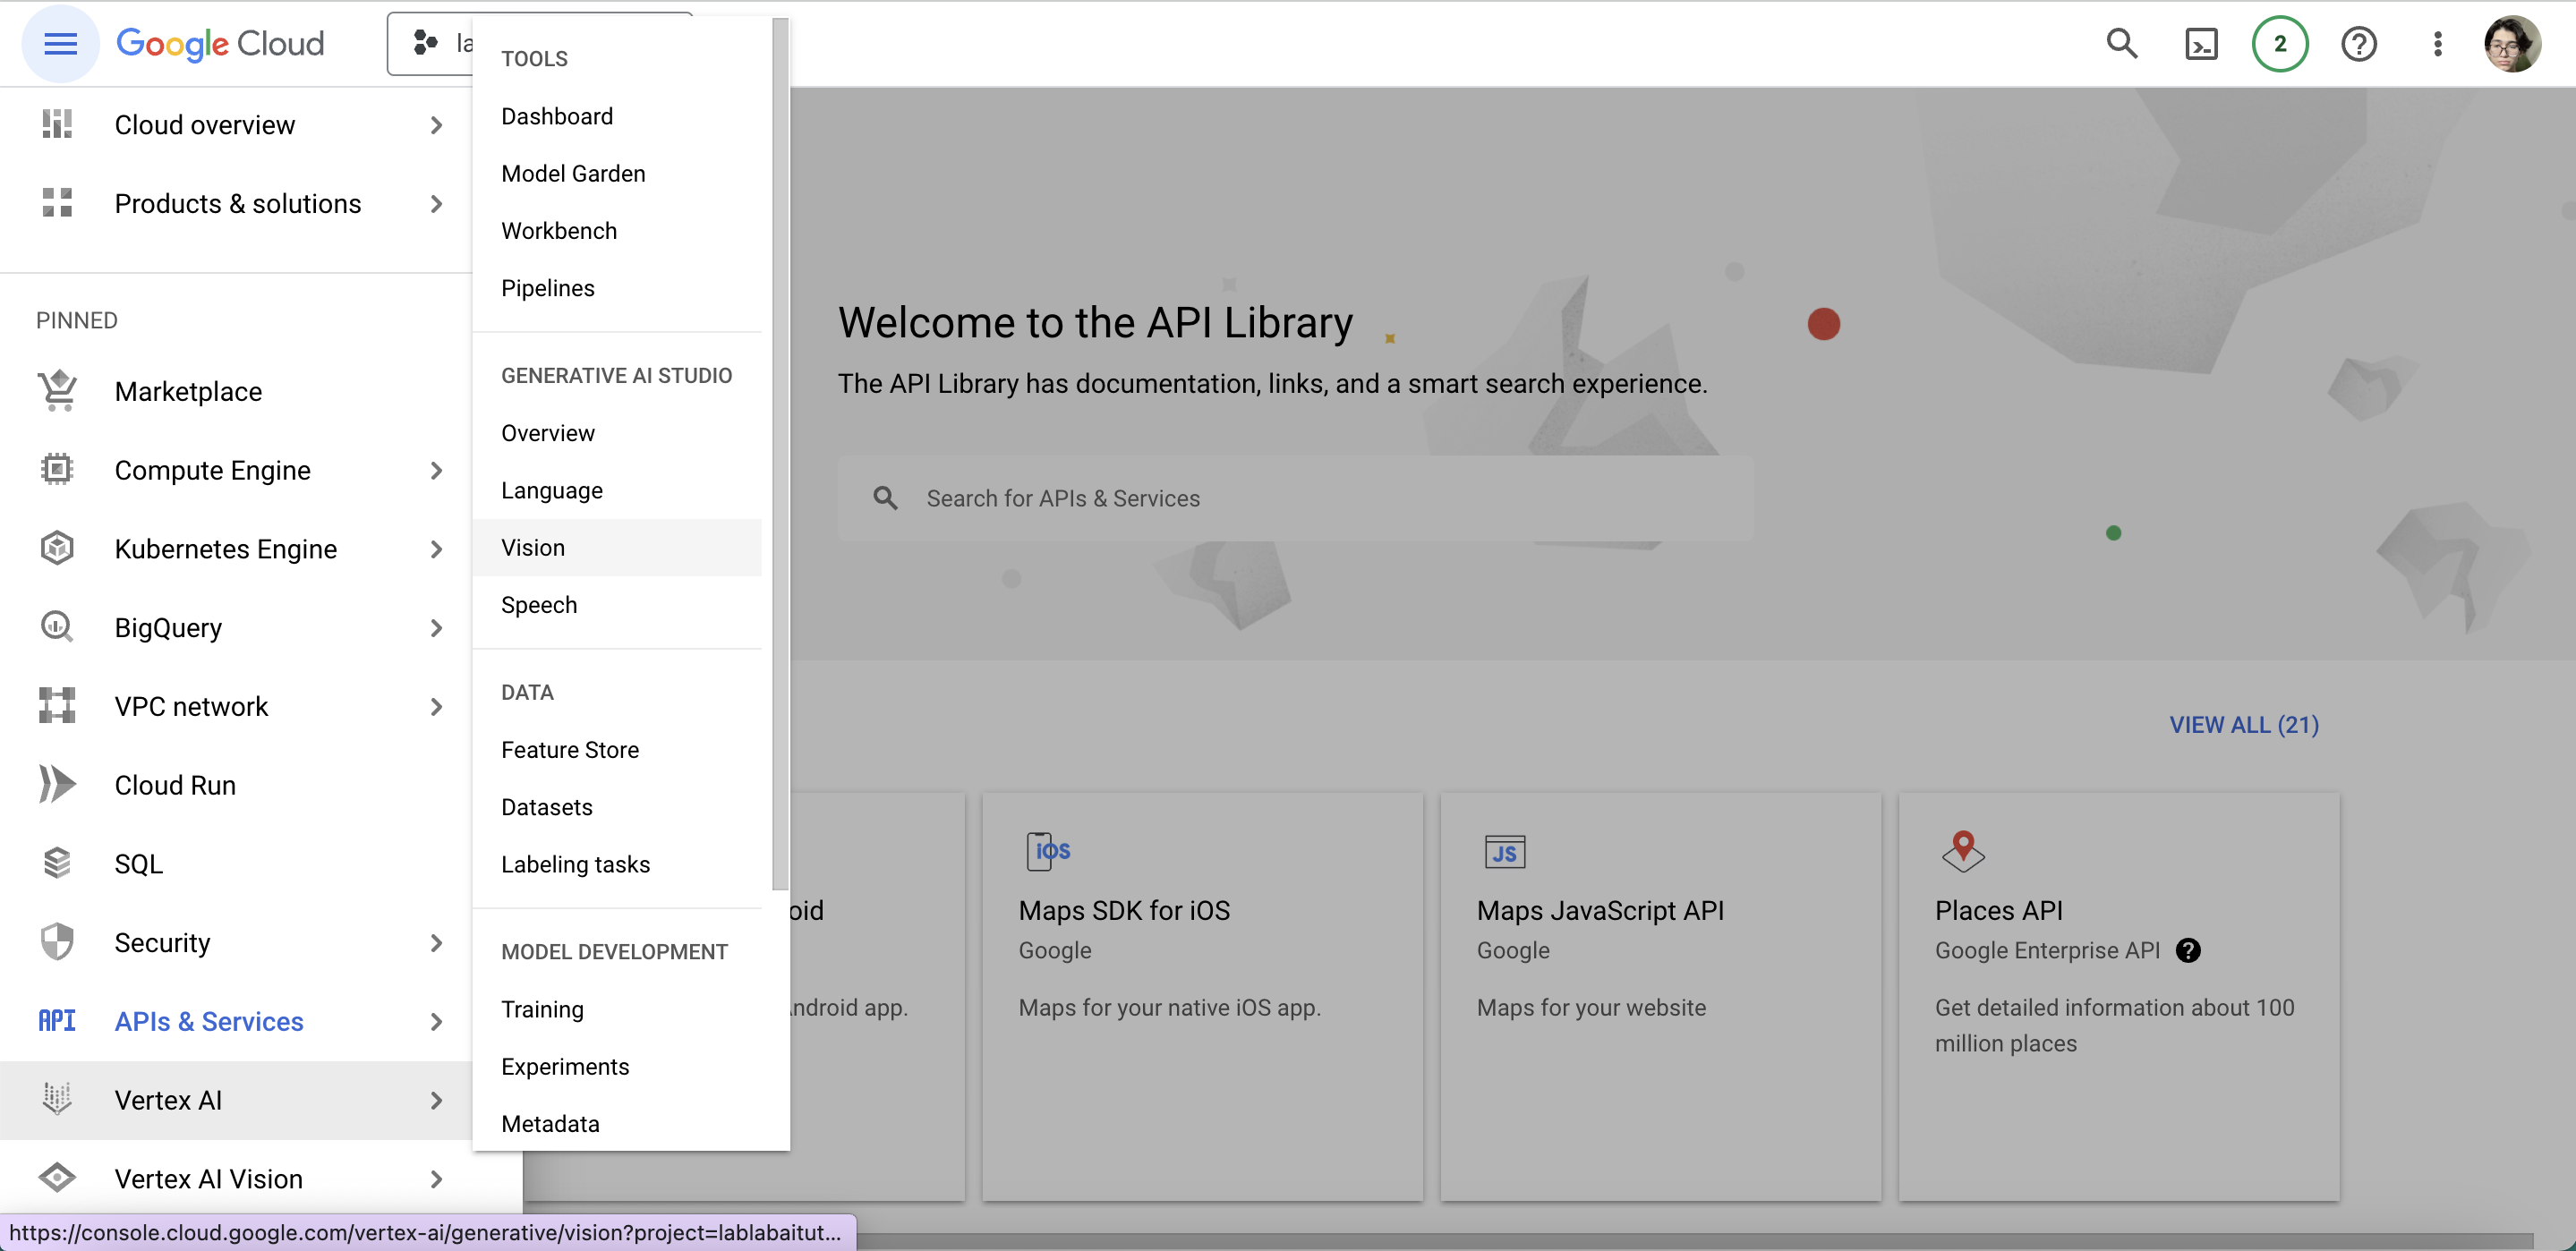Open notifications badge showing 2
The height and width of the screenshot is (1251, 2576).
pyautogui.click(x=2279, y=44)
